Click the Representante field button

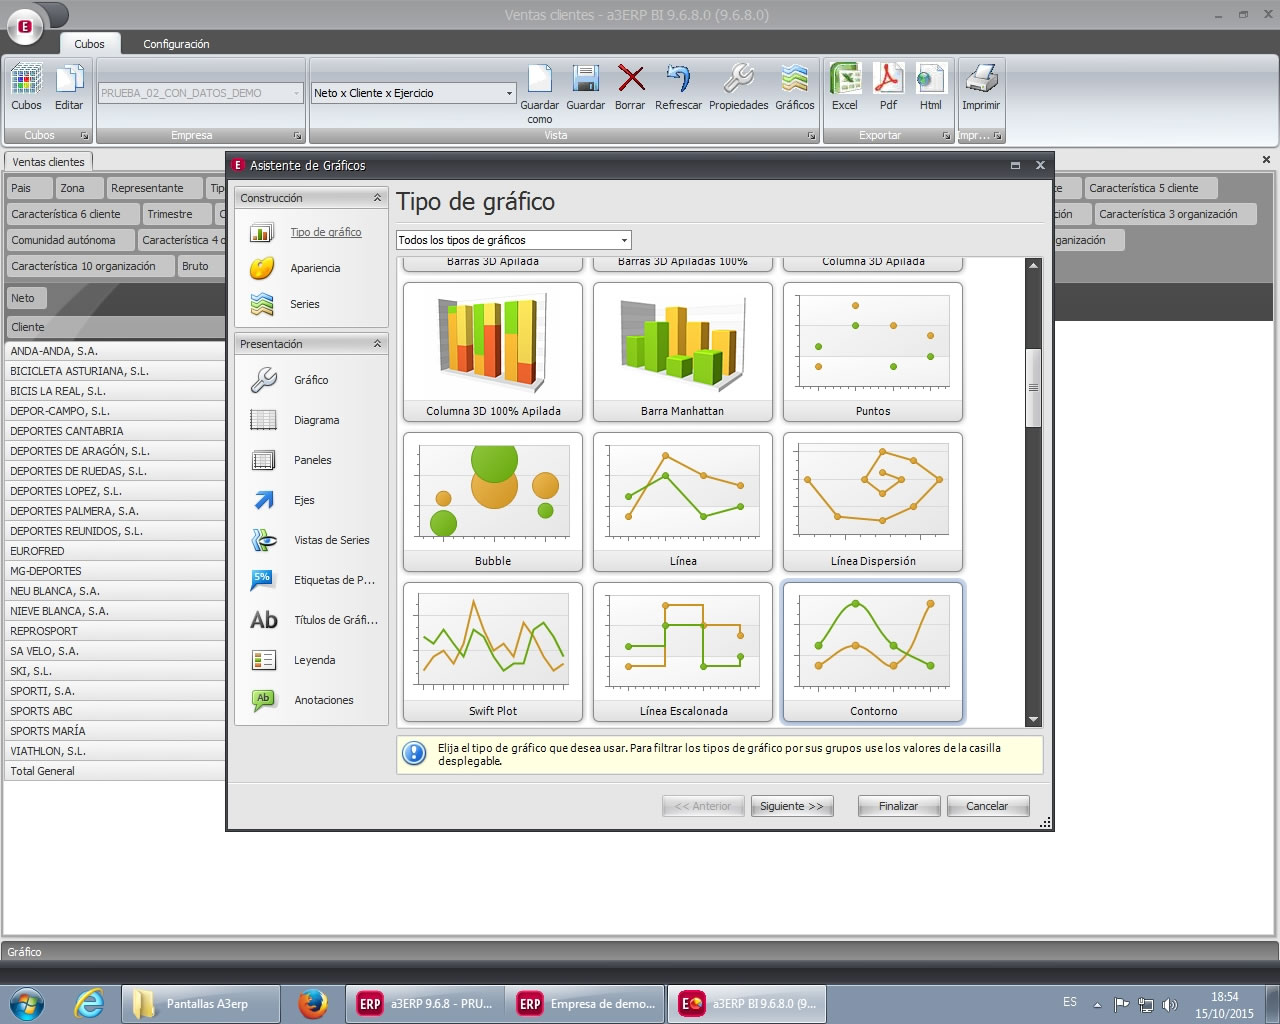(x=153, y=188)
